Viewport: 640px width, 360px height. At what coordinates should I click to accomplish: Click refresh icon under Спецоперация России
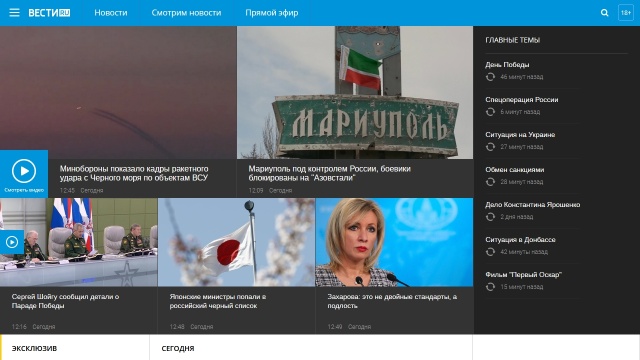(490, 112)
